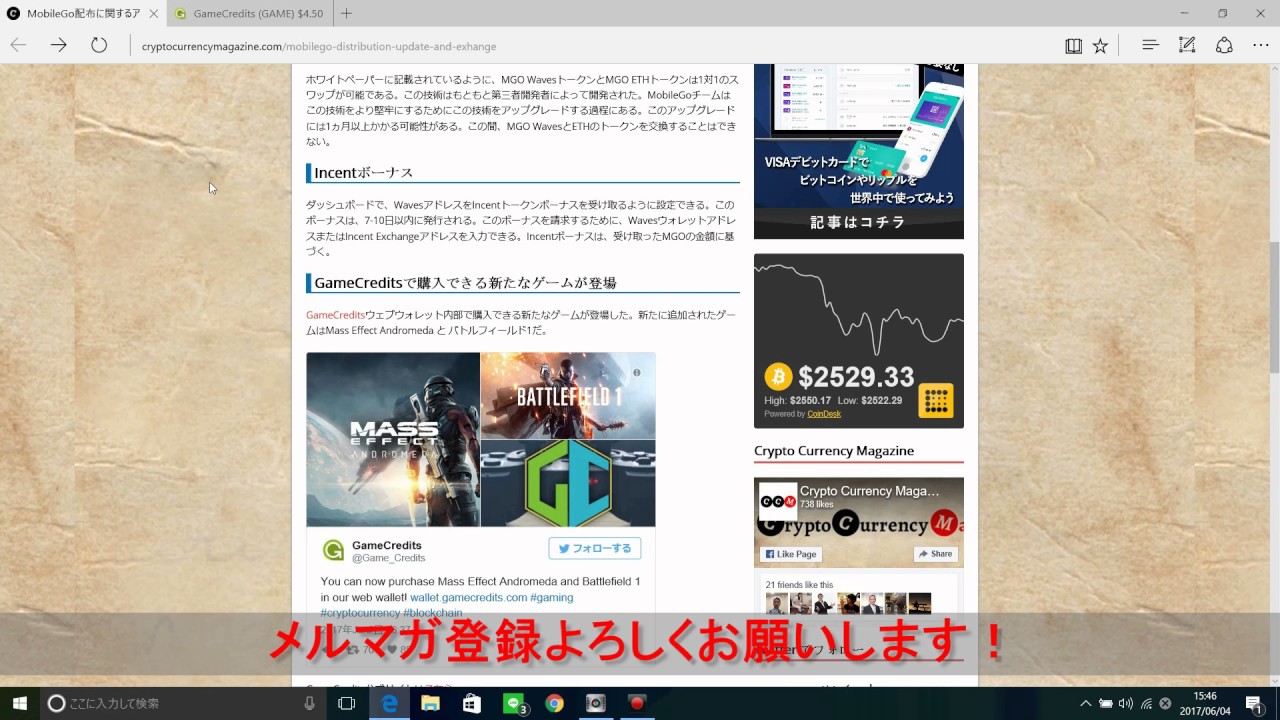Click Incentボーナス section heading
1280x720 pixels.
(x=363, y=173)
